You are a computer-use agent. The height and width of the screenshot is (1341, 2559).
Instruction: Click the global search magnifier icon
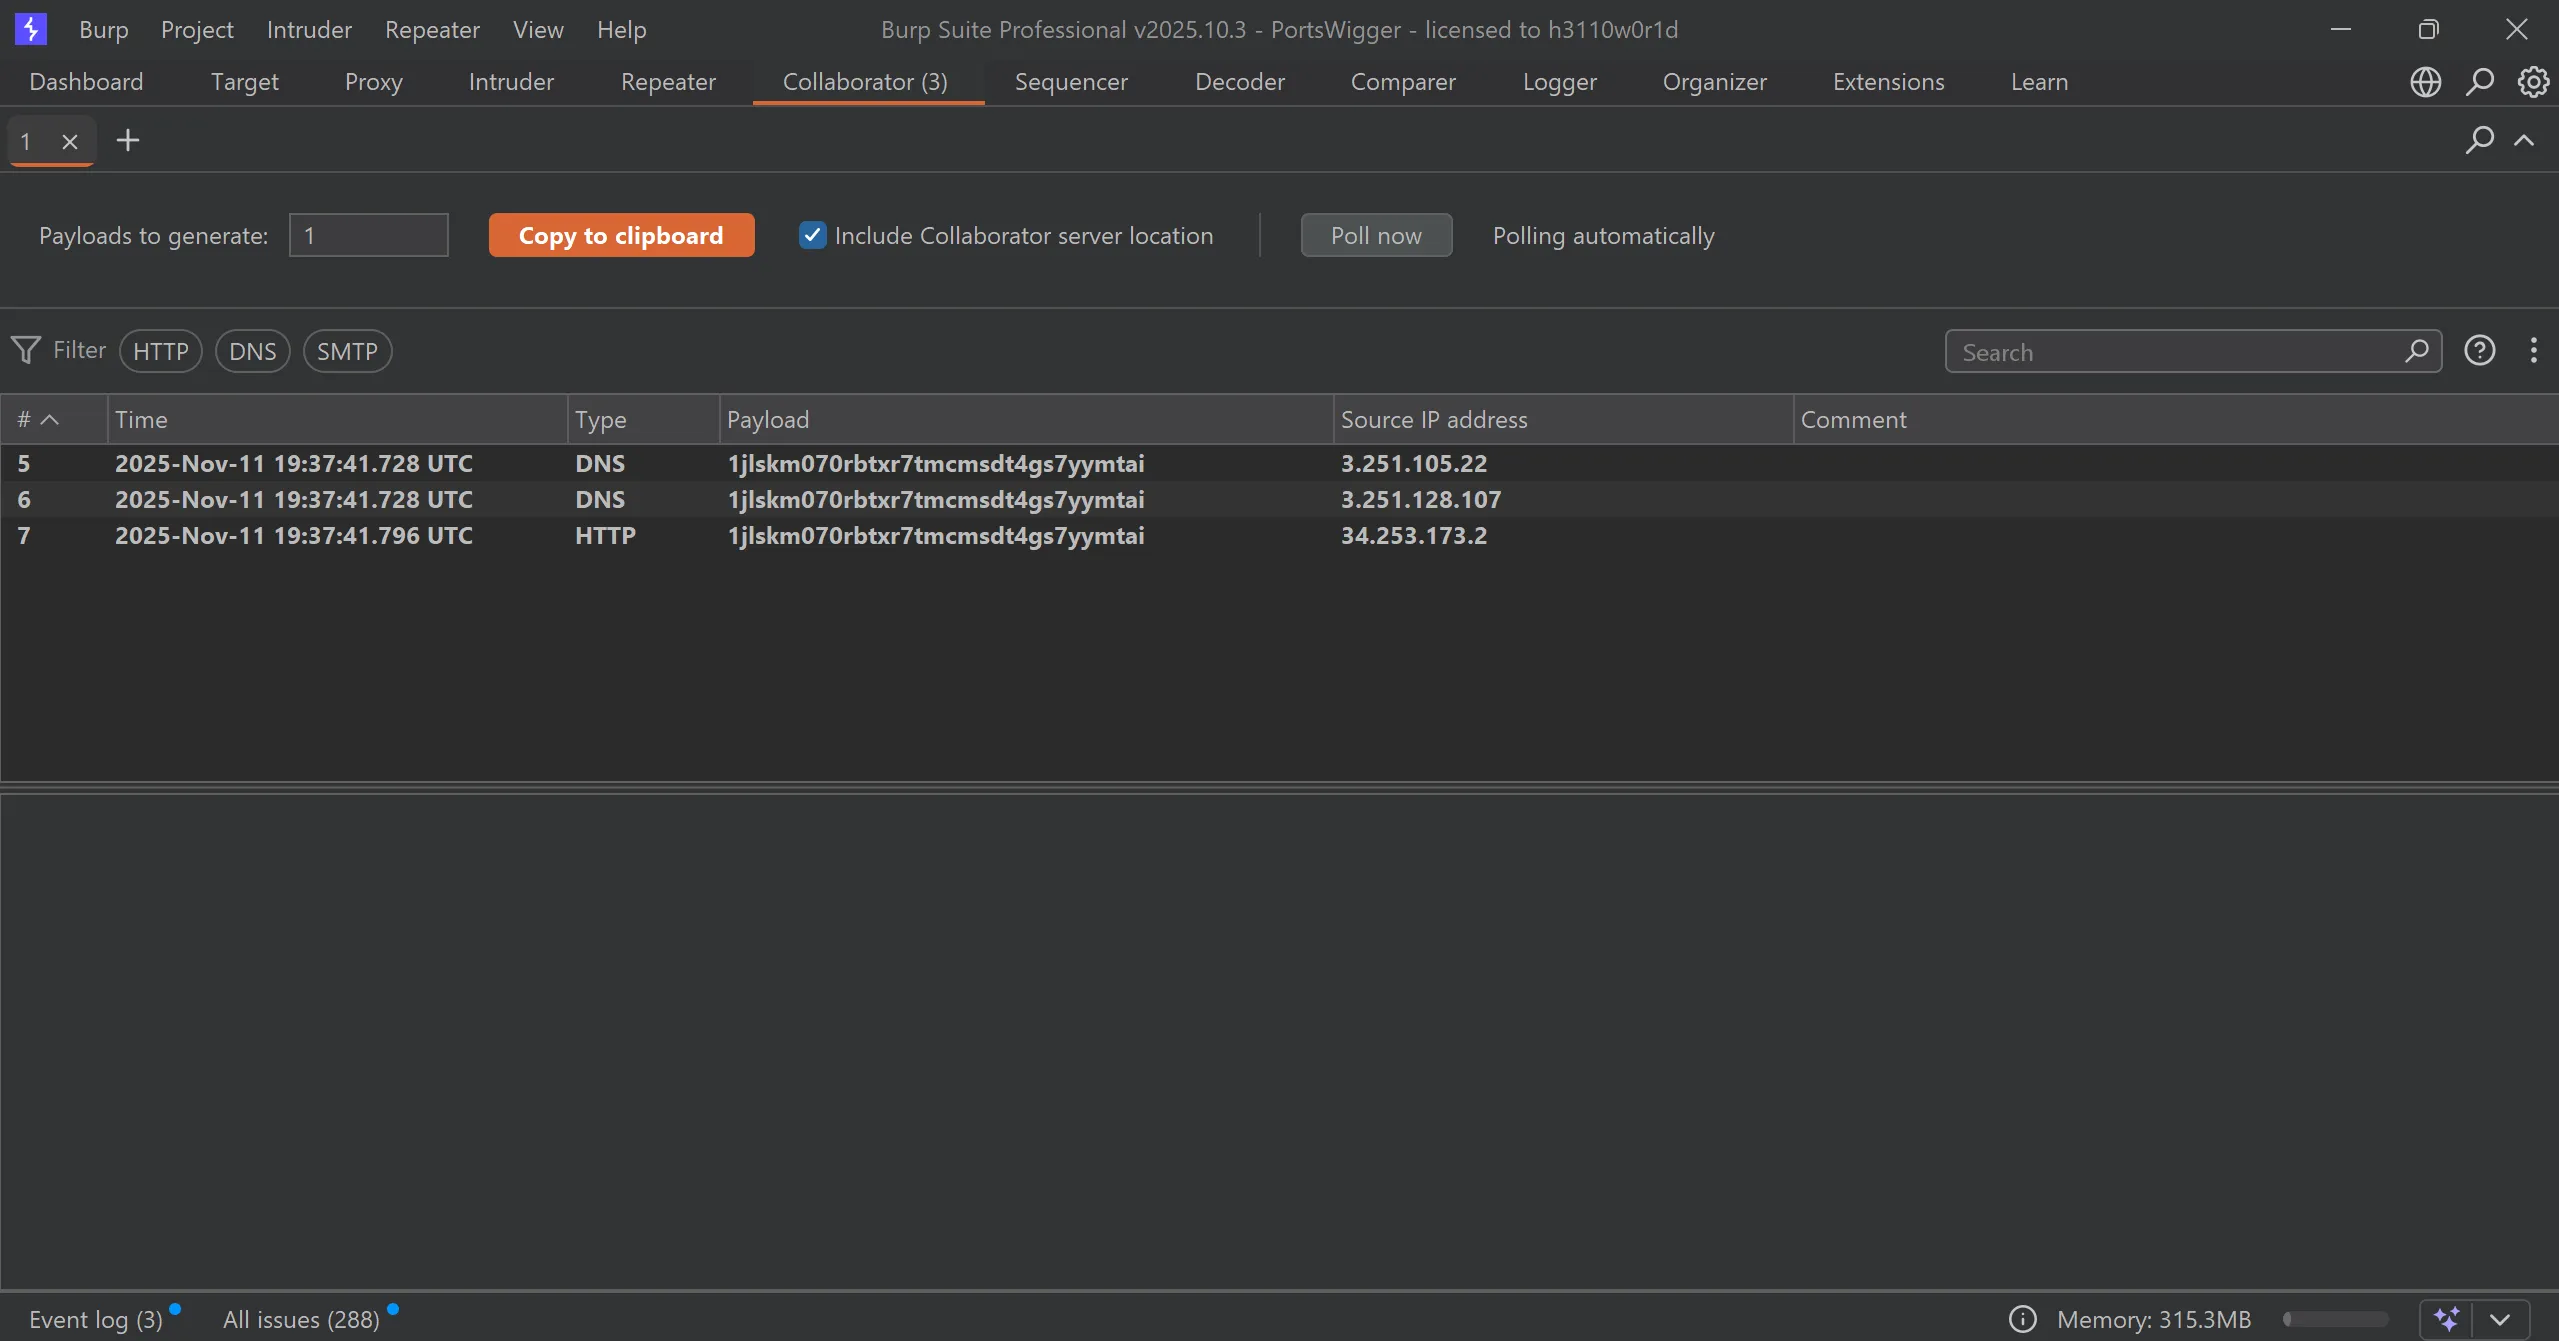click(x=2479, y=82)
